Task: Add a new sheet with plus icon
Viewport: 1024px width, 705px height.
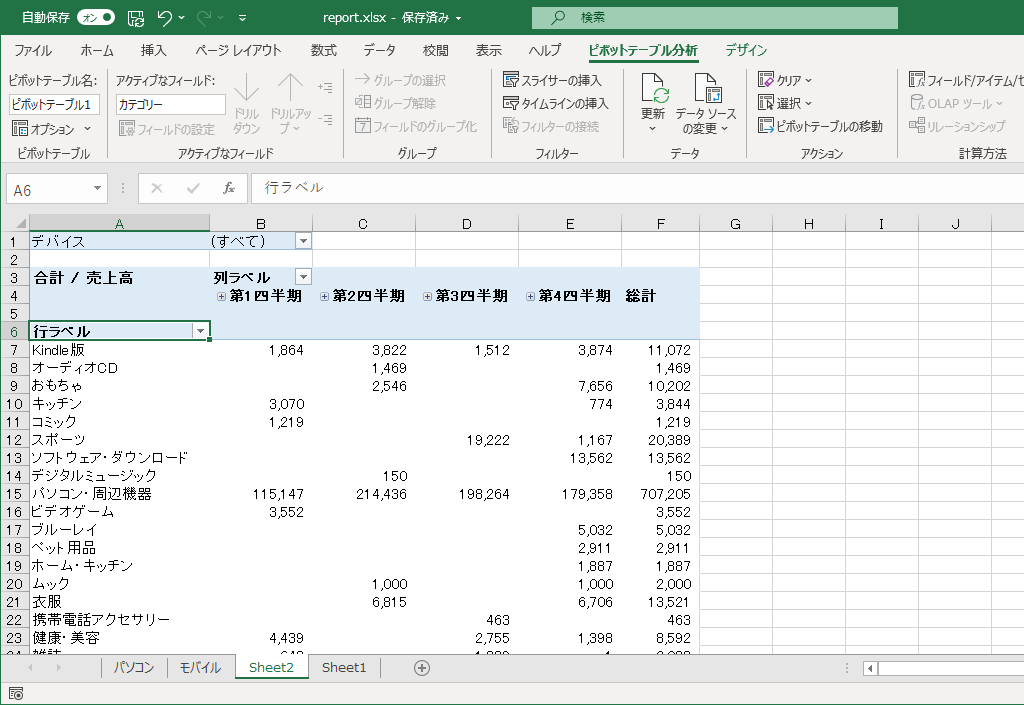Action: click(422, 668)
